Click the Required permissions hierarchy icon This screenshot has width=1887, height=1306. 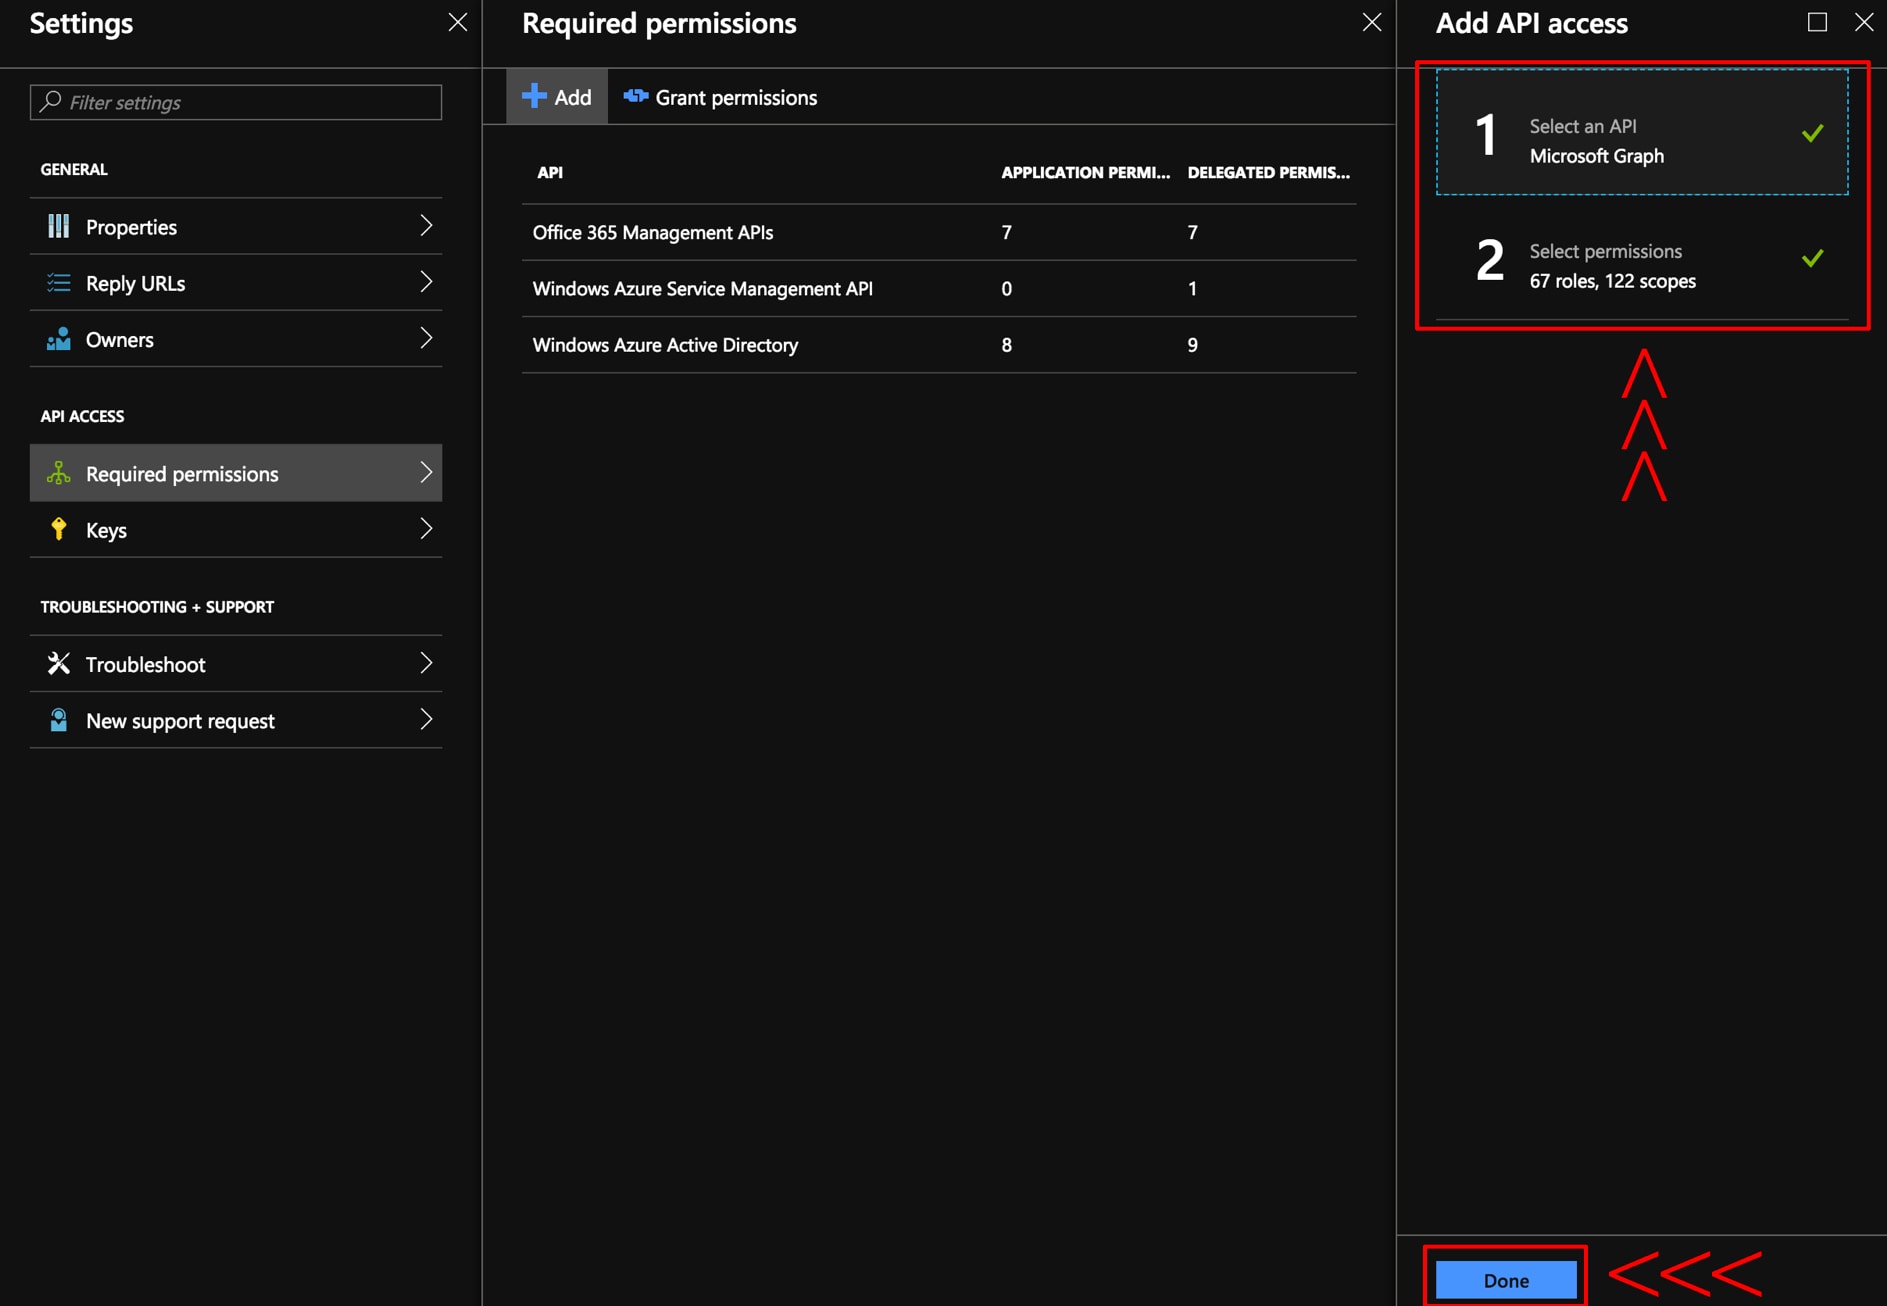pyautogui.click(x=59, y=473)
